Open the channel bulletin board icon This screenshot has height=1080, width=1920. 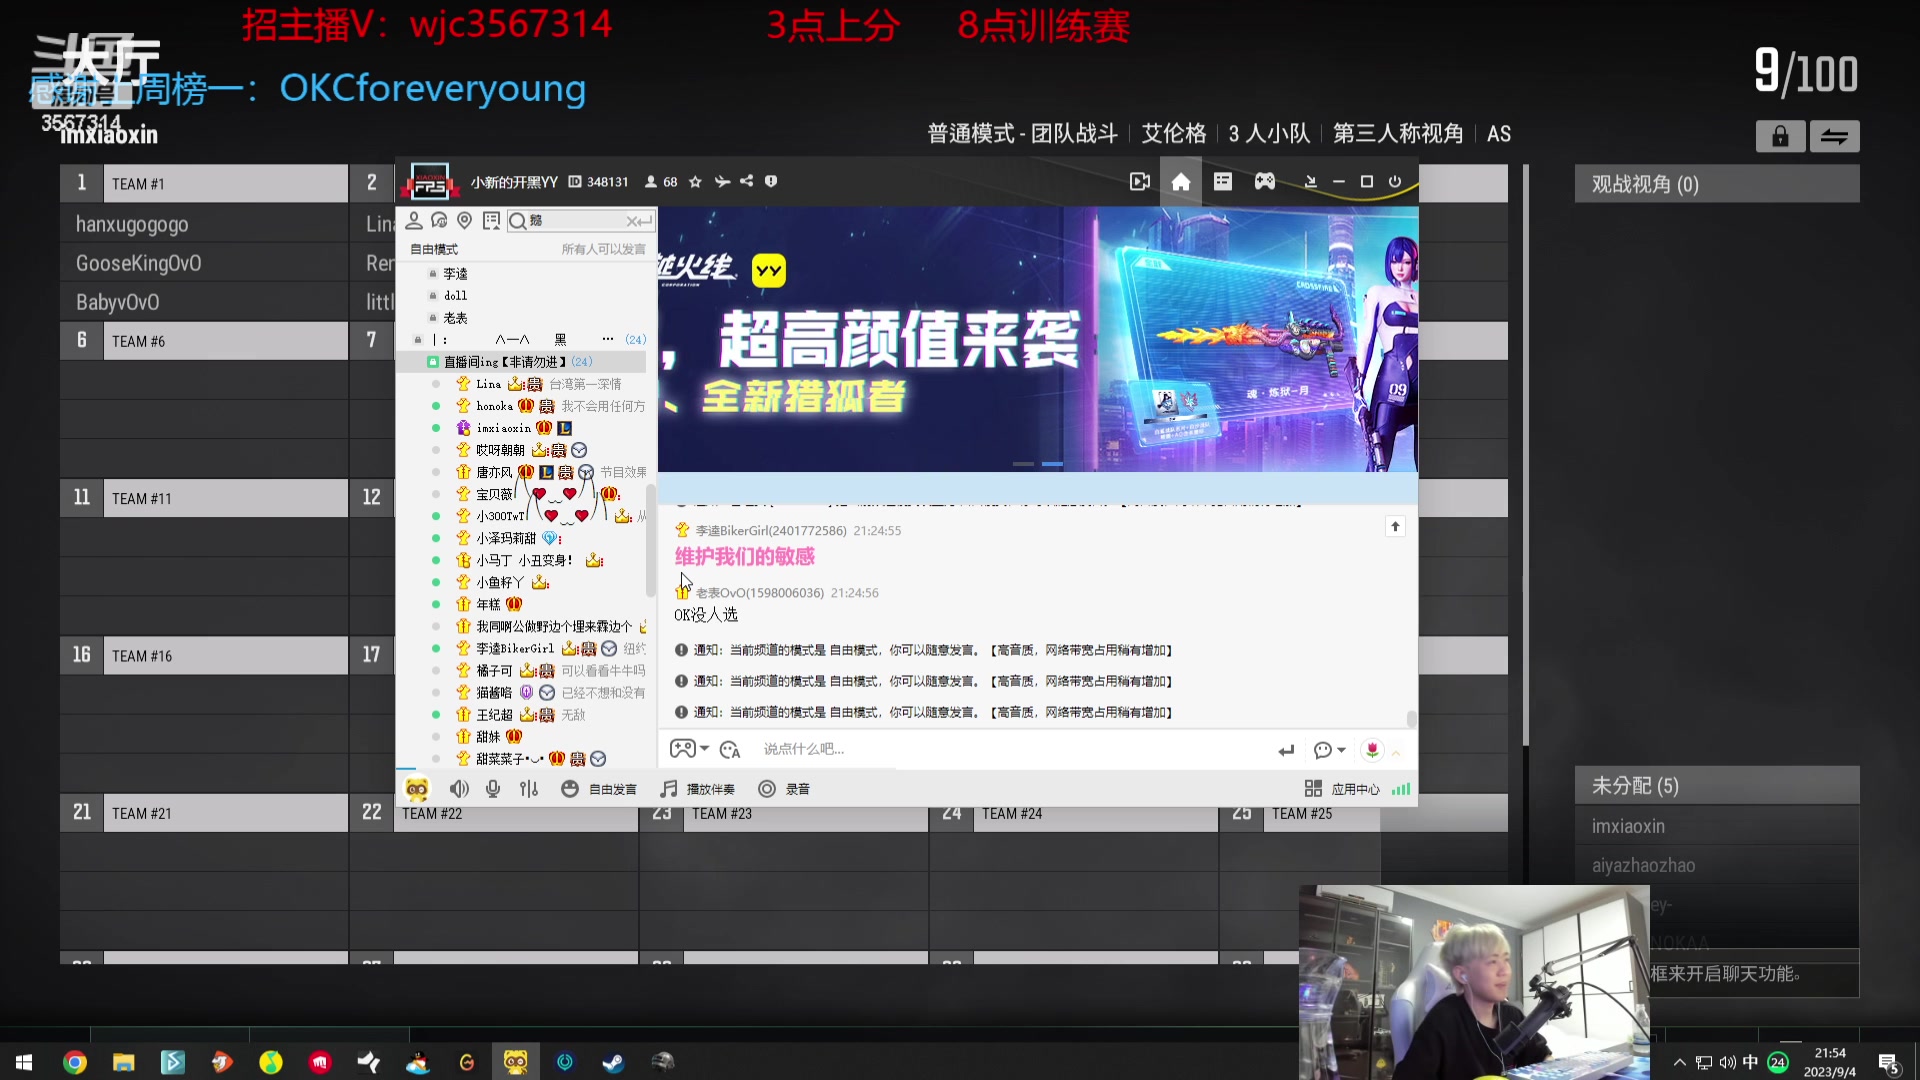pyautogui.click(x=491, y=220)
